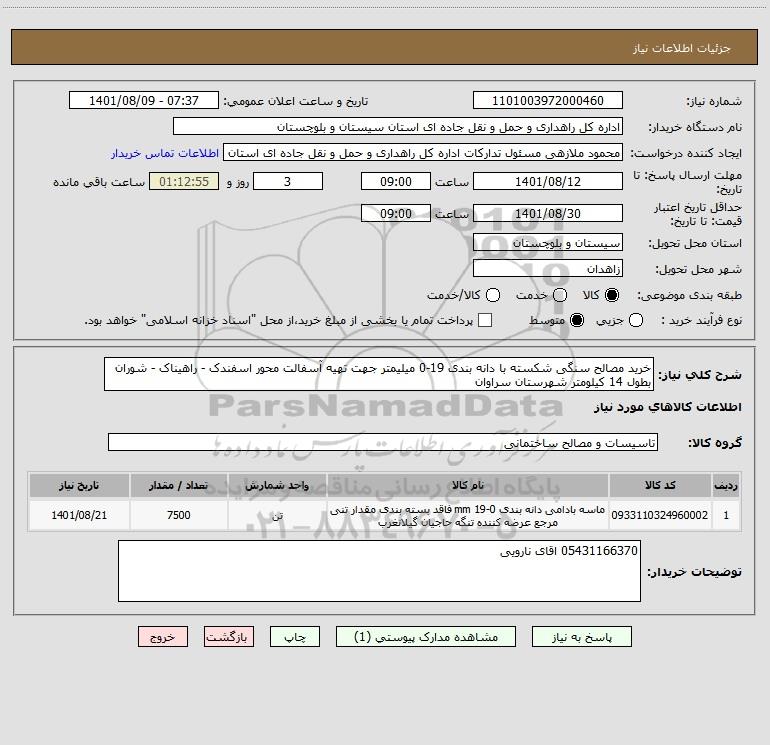Open the اطلاعات تماس خریدار link
The width and height of the screenshot is (770, 745).
(x=165, y=153)
